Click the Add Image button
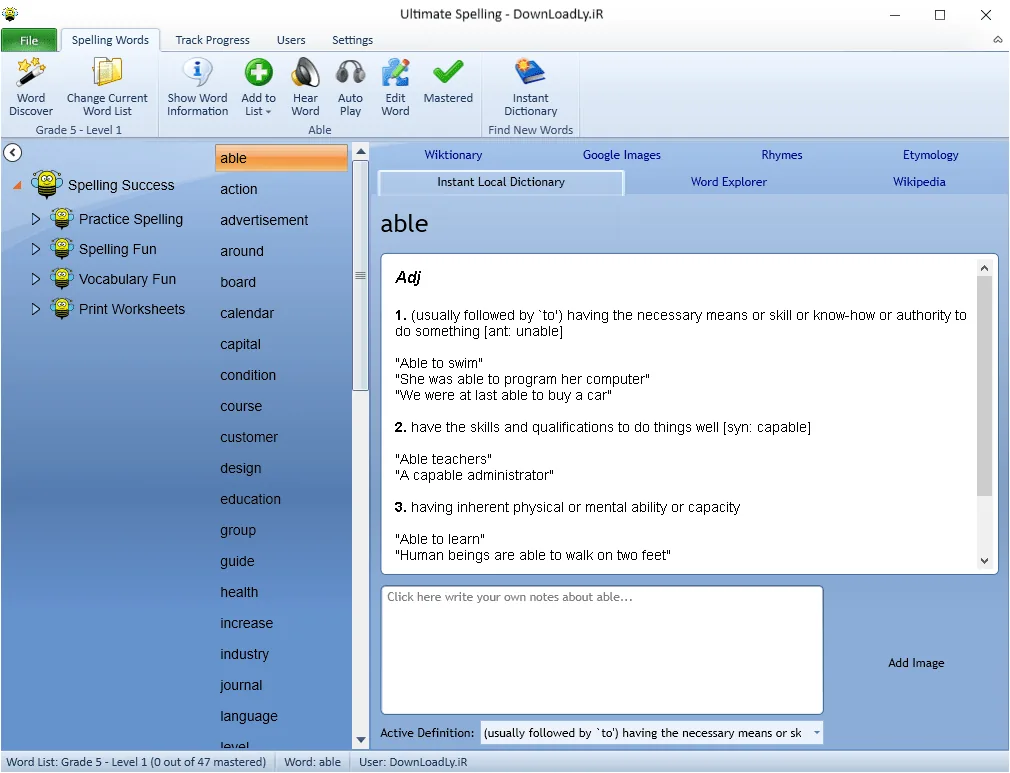This screenshot has height=773, width=1010. click(x=916, y=663)
